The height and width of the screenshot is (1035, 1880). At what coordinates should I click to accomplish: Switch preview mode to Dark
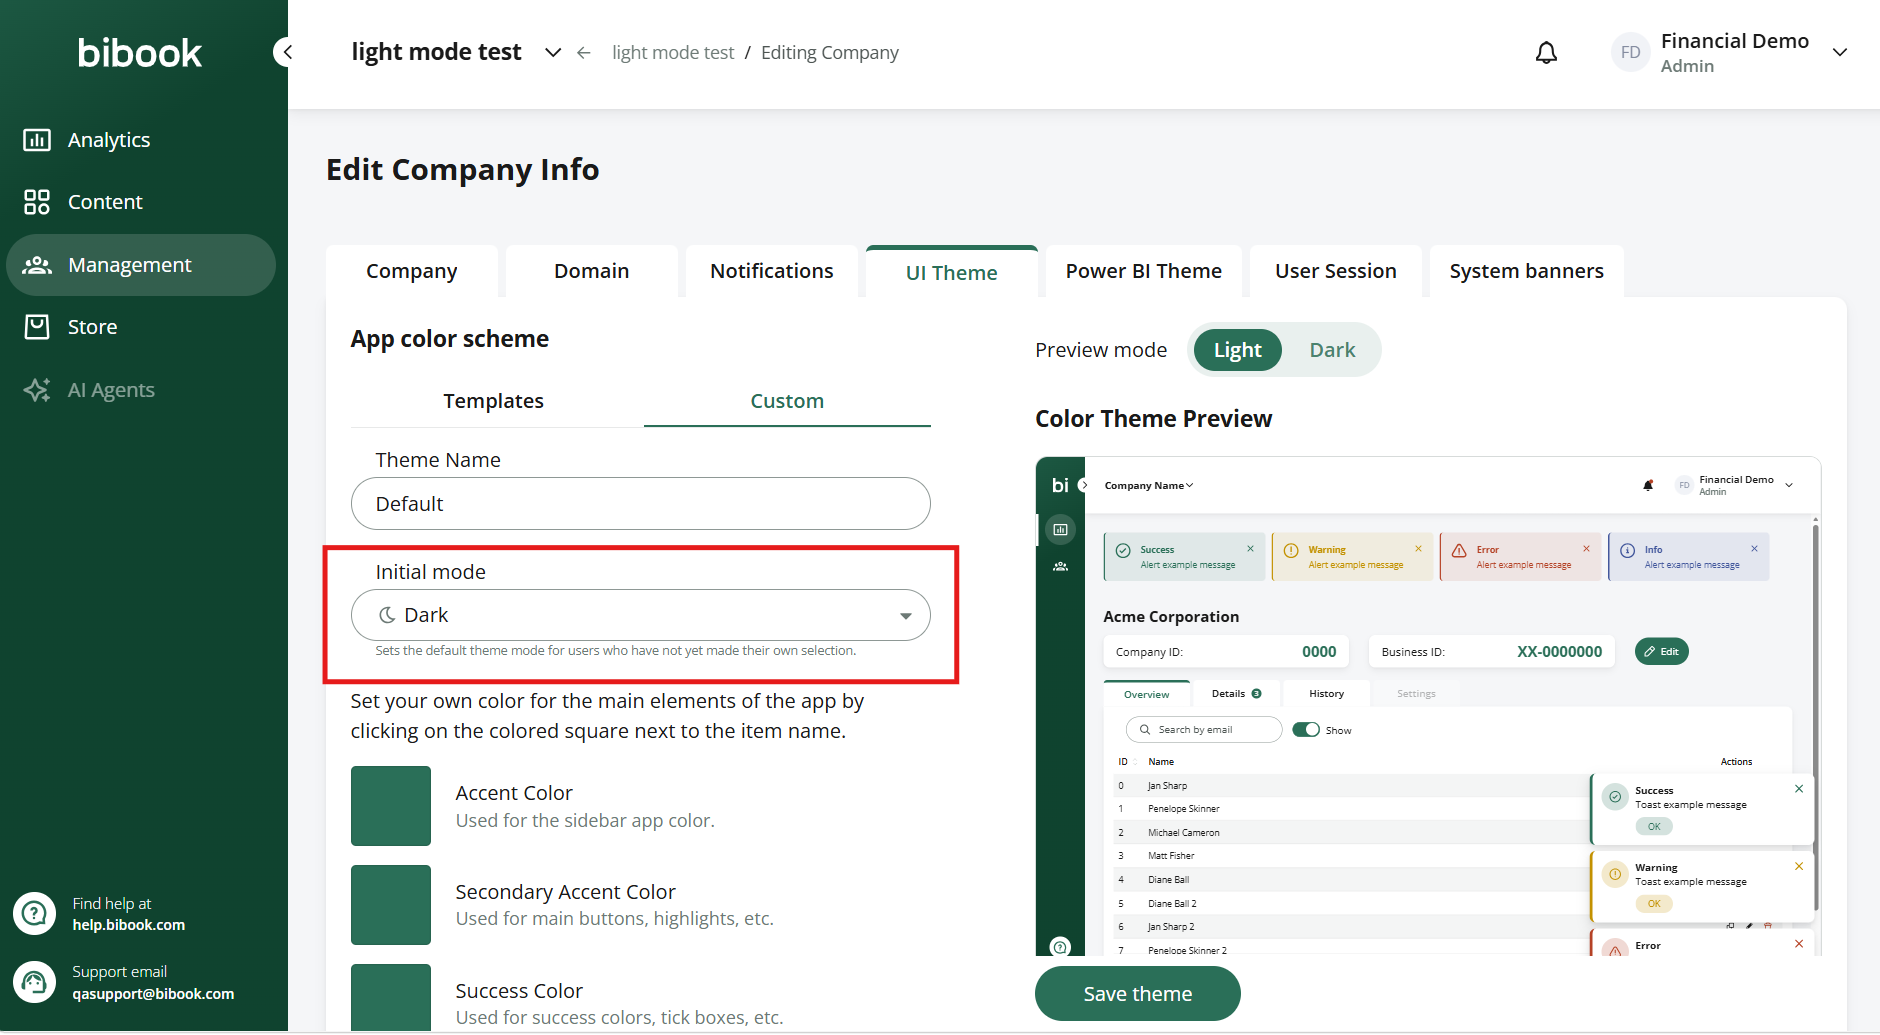click(1332, 350)
